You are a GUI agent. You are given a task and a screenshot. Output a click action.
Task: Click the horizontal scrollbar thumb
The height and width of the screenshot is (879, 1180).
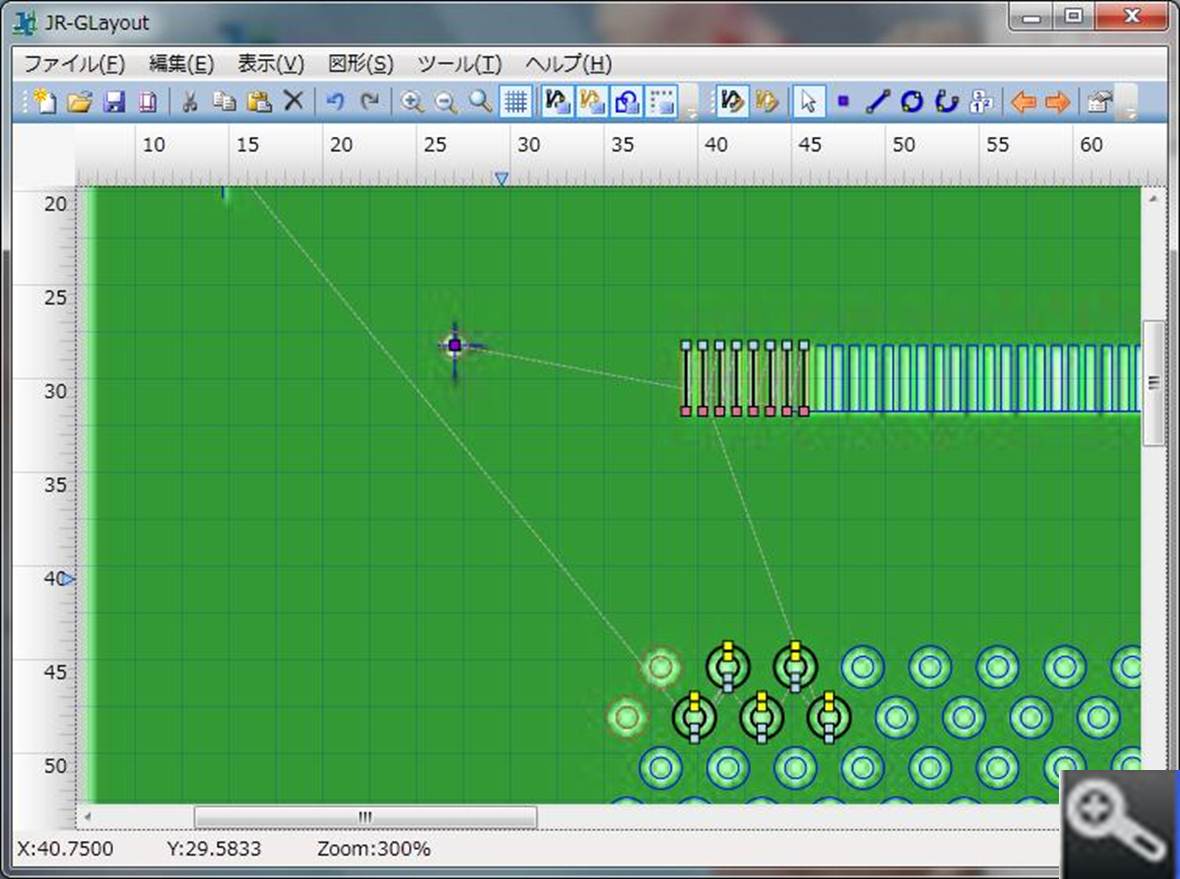pyautogui.click(x=365, y=817)
